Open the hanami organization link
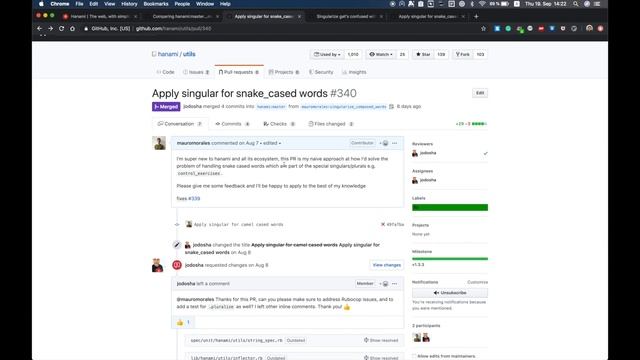 tap(168, 54)
